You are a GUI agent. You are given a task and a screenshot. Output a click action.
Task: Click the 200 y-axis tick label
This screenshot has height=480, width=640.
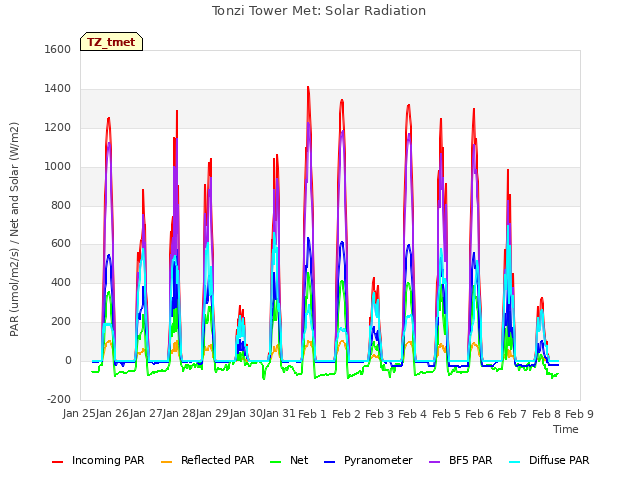61,322
